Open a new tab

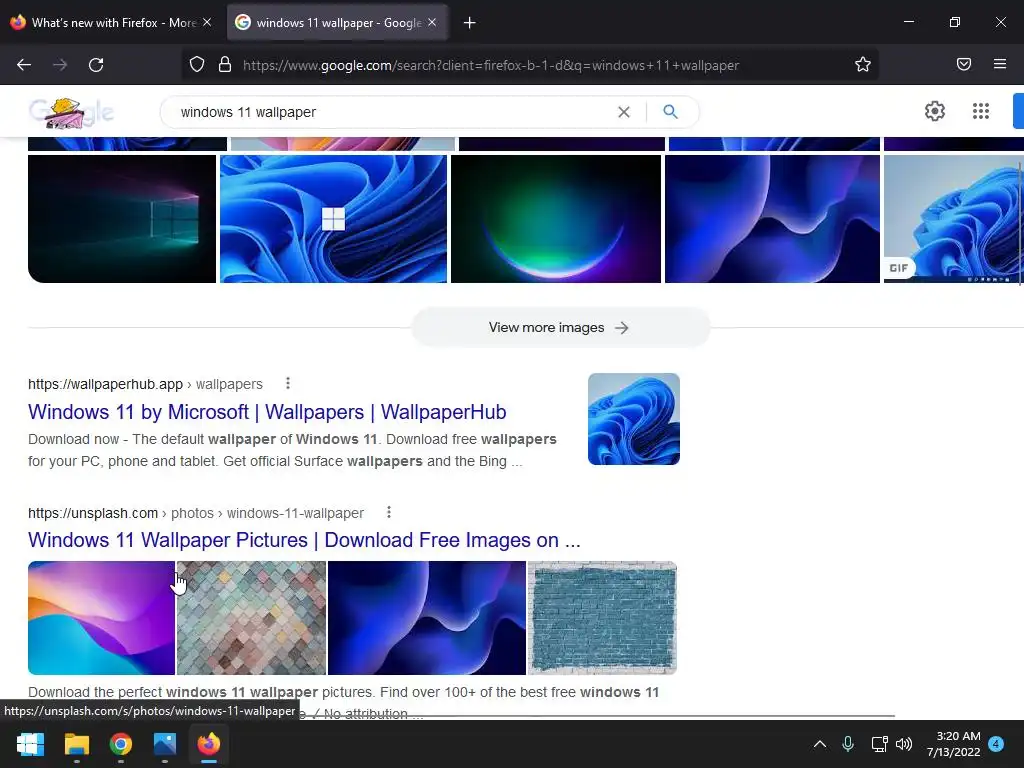469,23
